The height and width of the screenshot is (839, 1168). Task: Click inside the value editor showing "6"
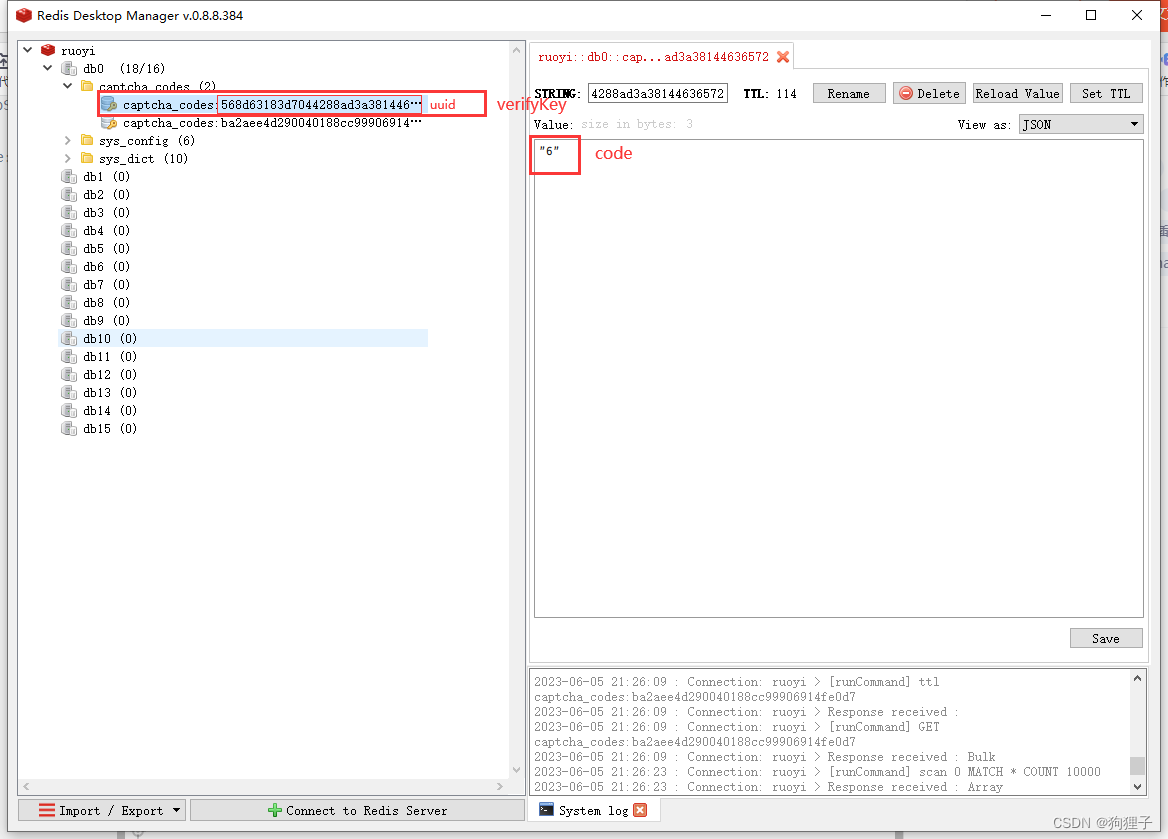coord(839,379)
